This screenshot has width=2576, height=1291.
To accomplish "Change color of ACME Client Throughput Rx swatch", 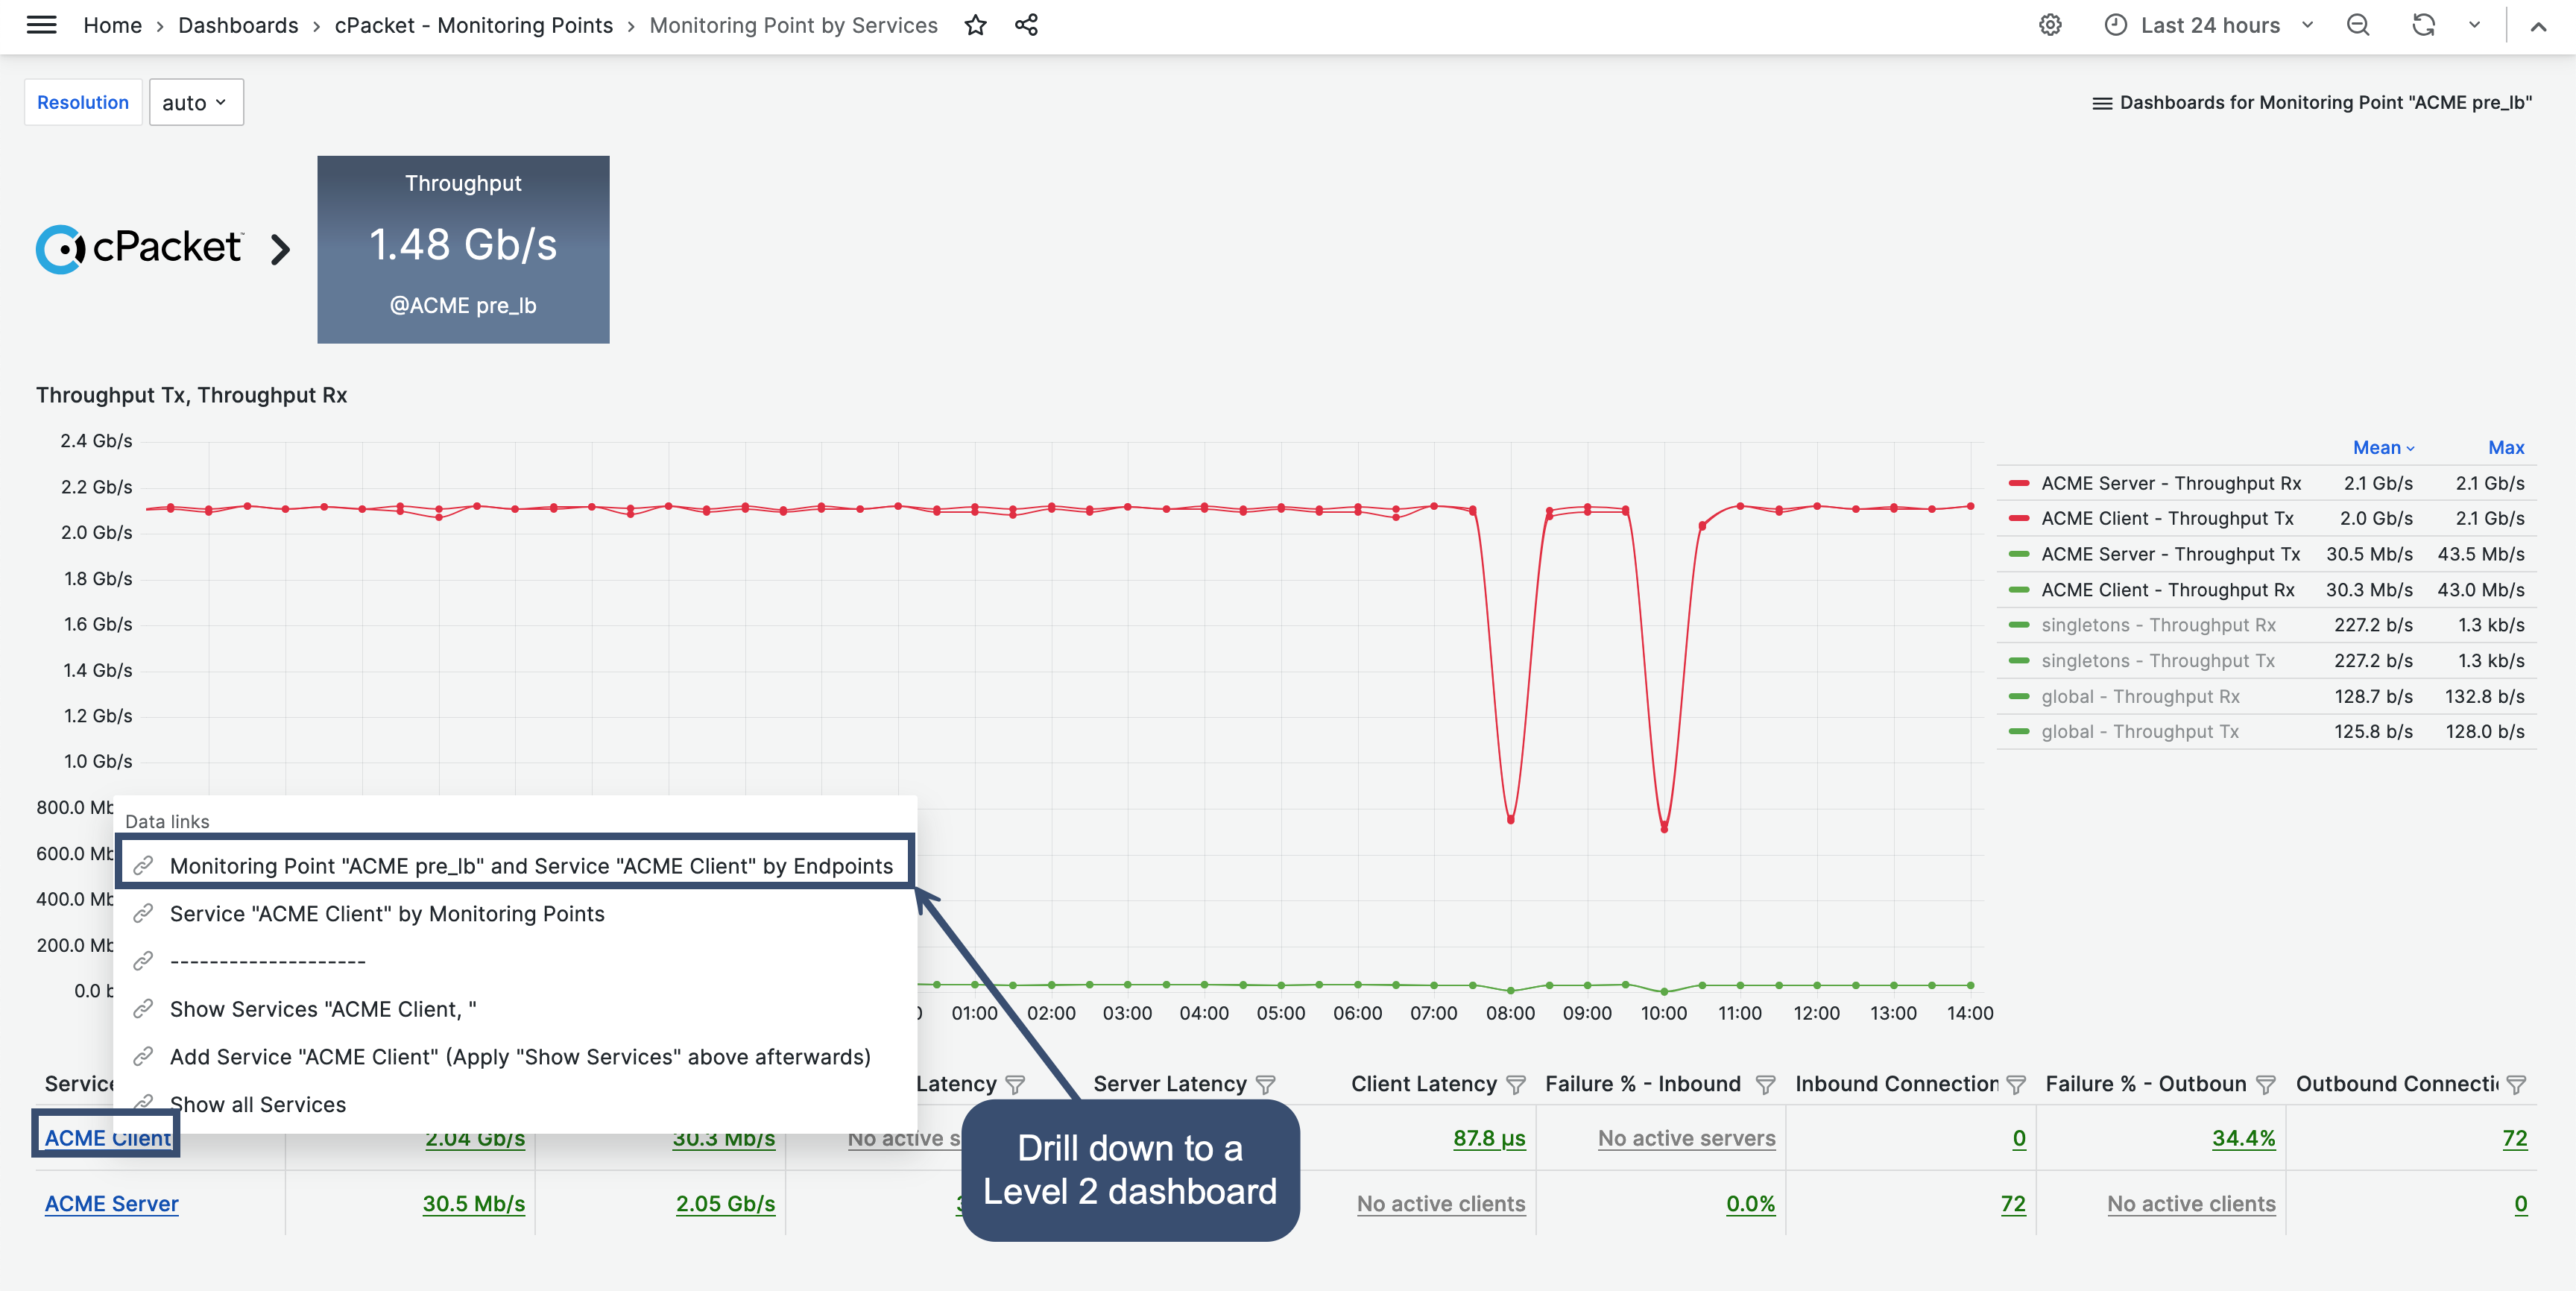I will pos(2018,590).
